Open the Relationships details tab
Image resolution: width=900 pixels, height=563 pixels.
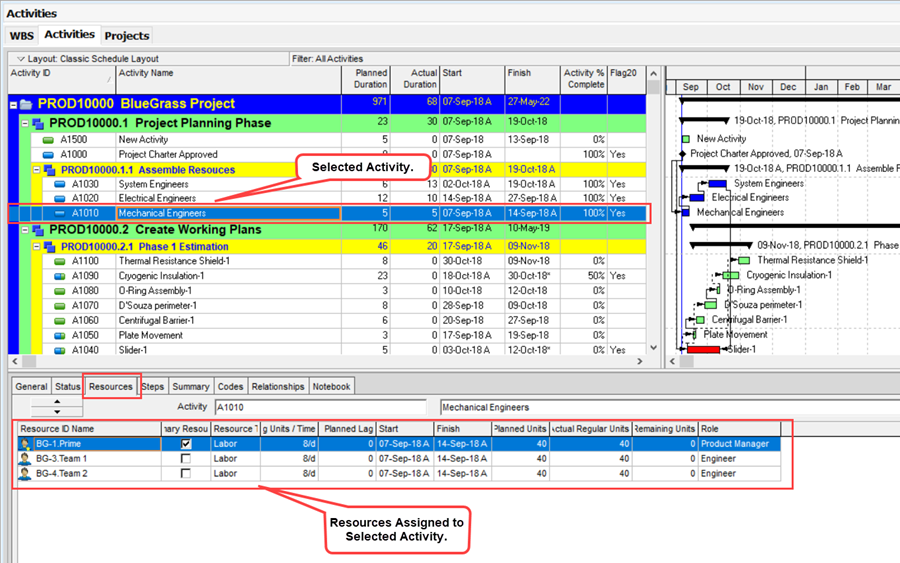point(278,387)
